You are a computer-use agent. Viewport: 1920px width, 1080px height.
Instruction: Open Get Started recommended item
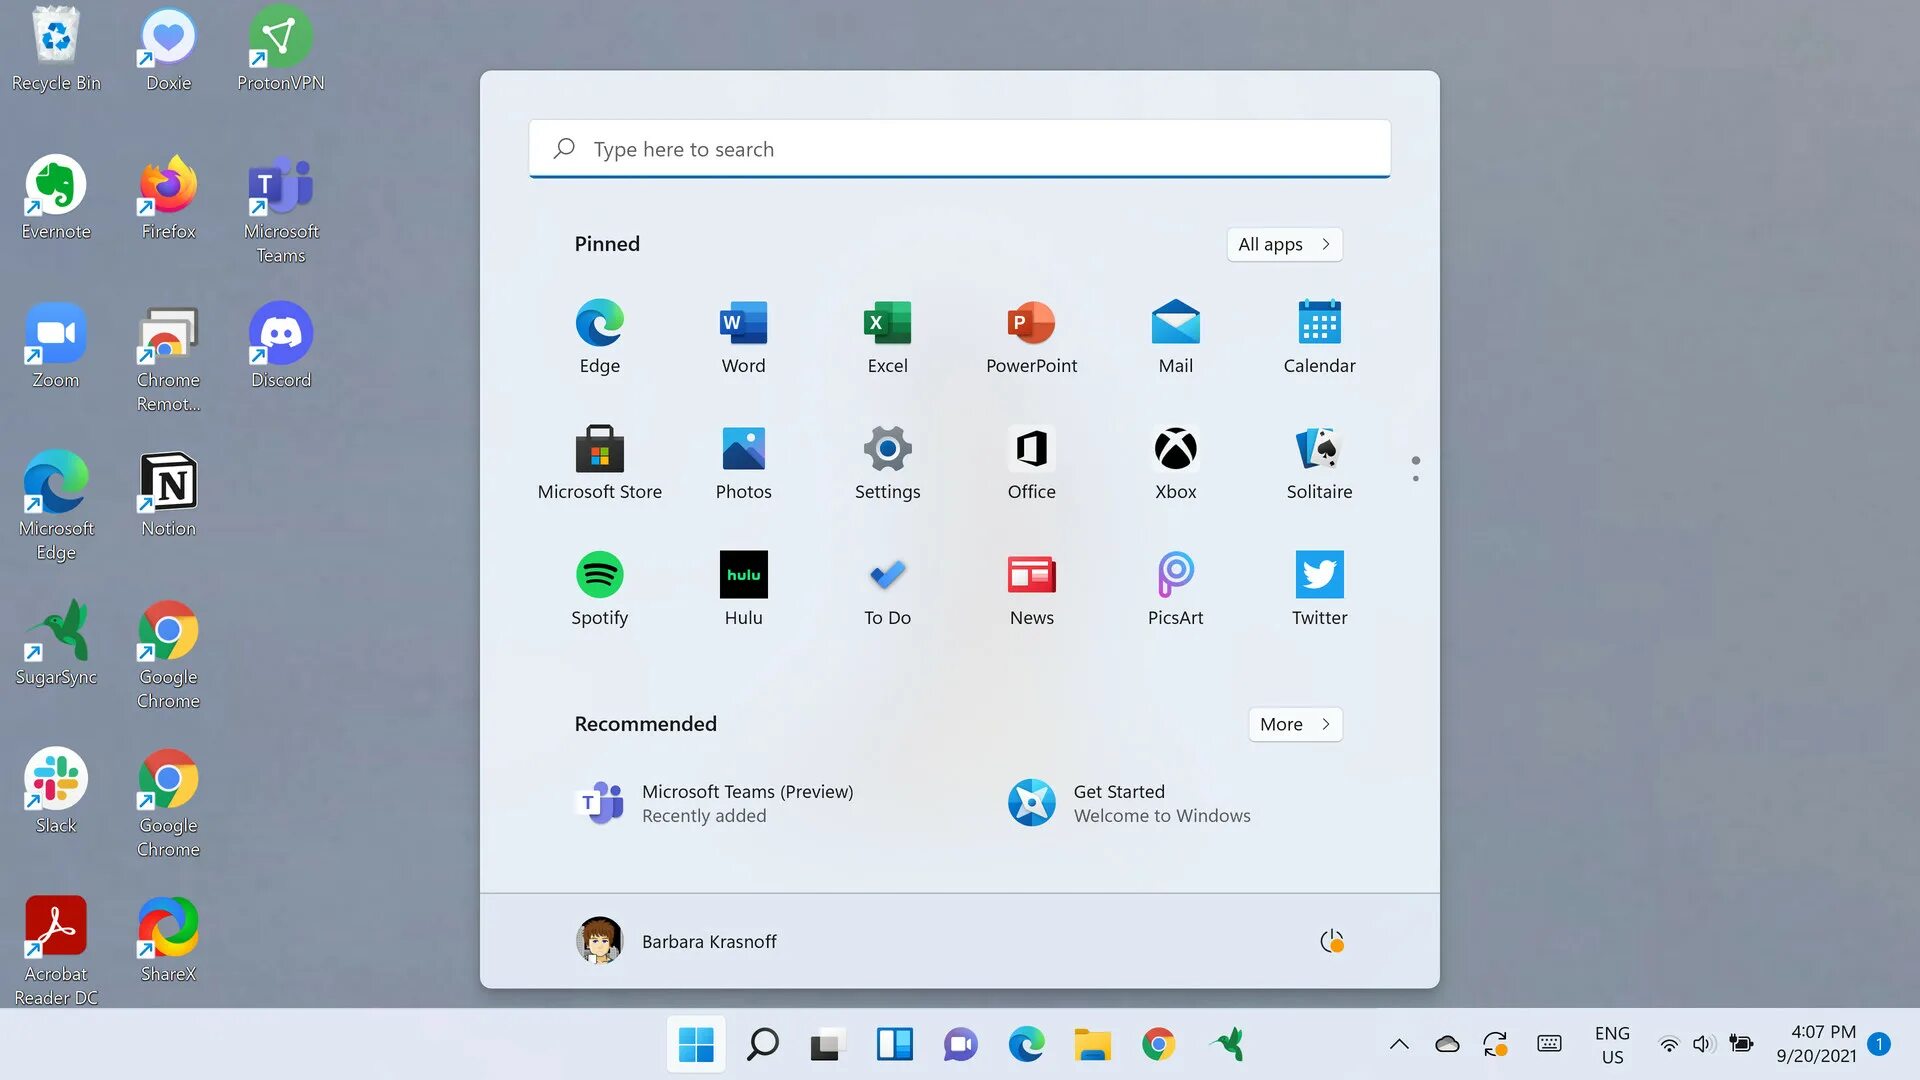pyautogui.click(x=1130, y=803)
